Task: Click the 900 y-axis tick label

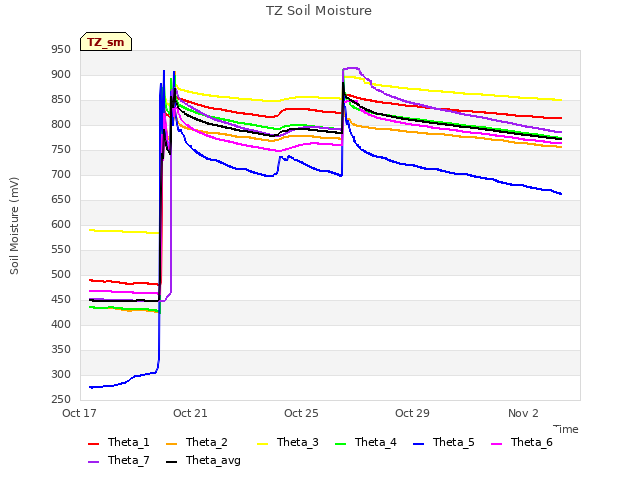Action: coord(61,75)
